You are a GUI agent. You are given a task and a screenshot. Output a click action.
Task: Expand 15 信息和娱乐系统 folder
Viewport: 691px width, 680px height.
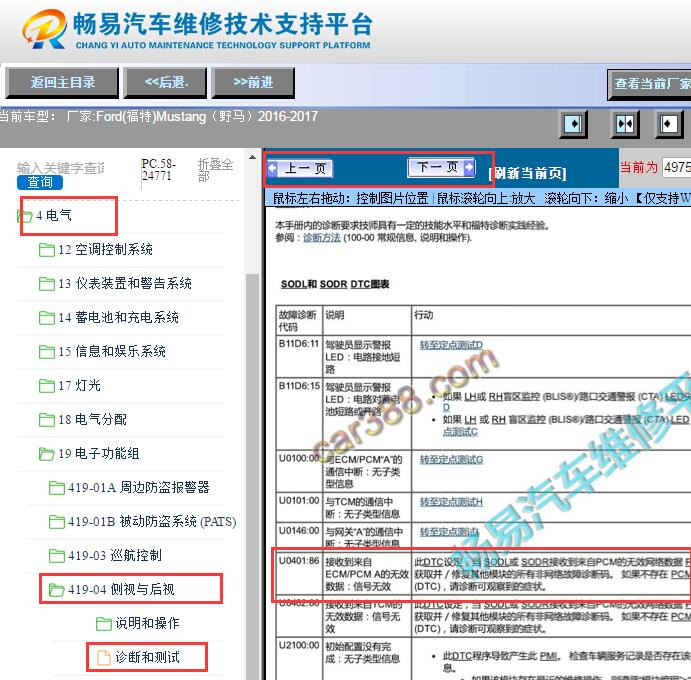pyautogui.click(x=112, y=351)
